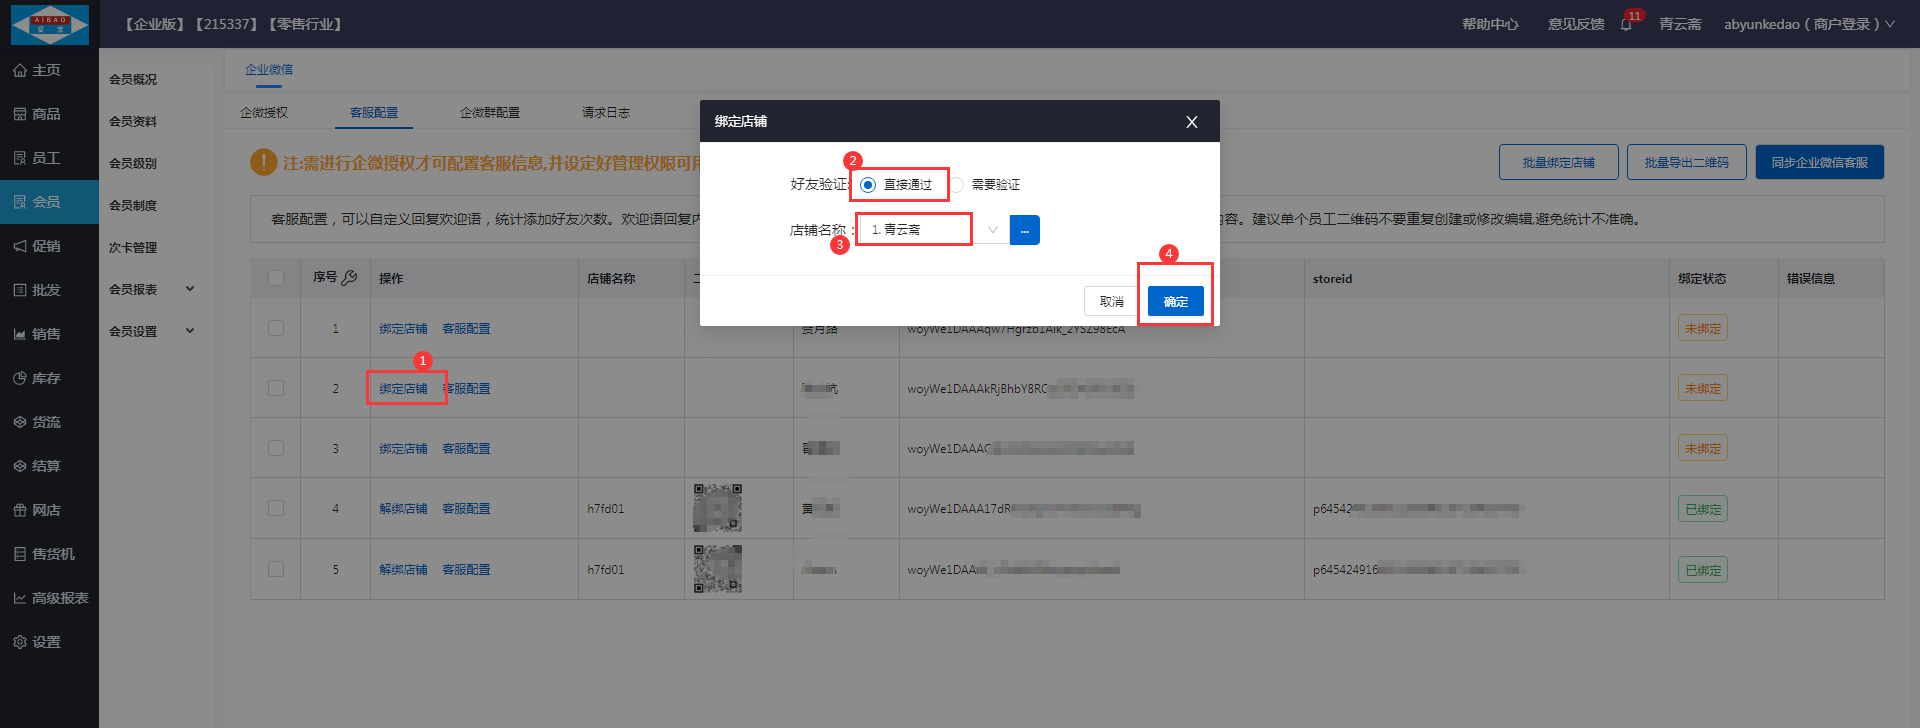Click the 同步企业微信客服 button

tap(1820, 162)
